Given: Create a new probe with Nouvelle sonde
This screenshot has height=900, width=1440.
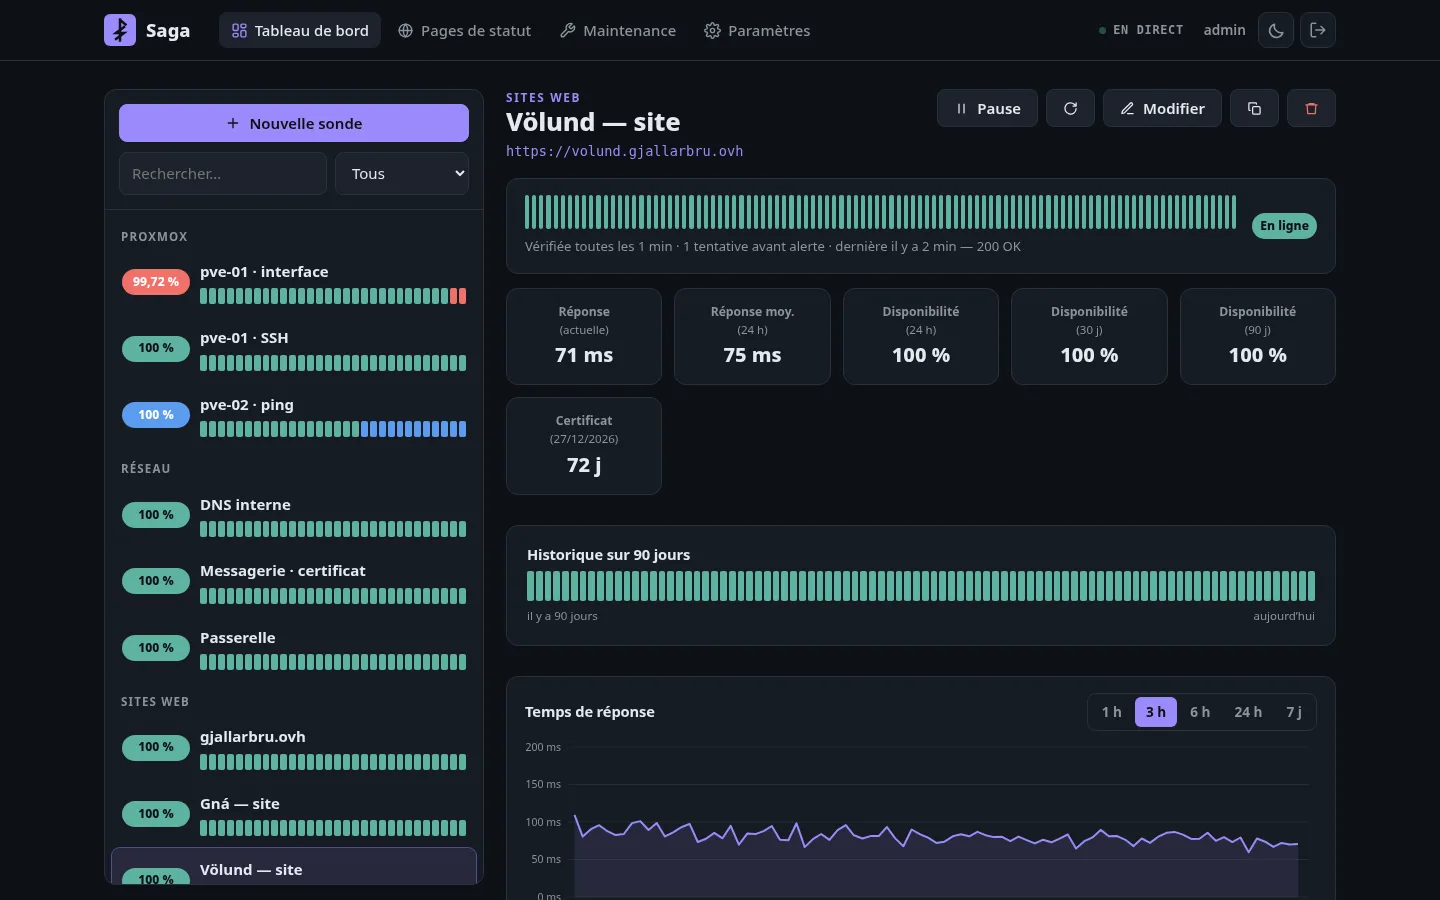Looking at the screenshot, I should (294, 123).
